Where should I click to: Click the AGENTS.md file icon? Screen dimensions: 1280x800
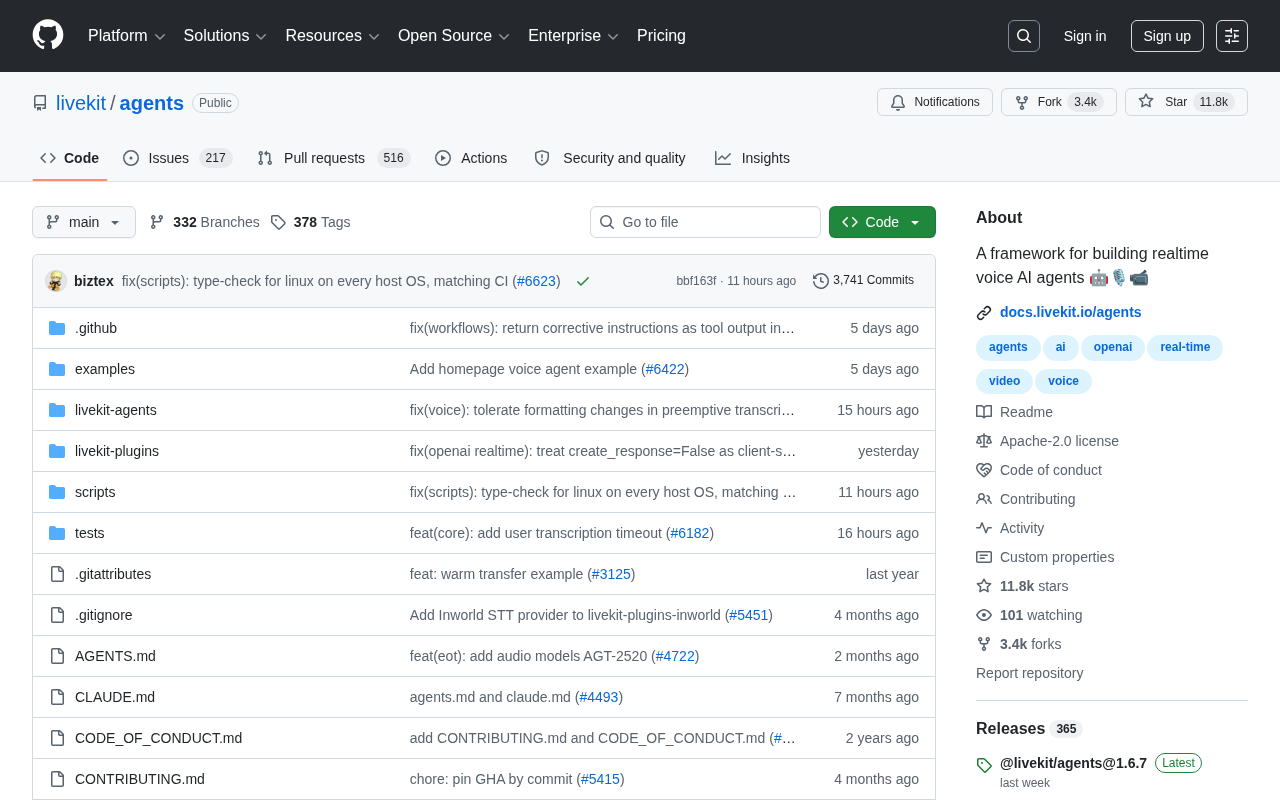pos(57,656)
